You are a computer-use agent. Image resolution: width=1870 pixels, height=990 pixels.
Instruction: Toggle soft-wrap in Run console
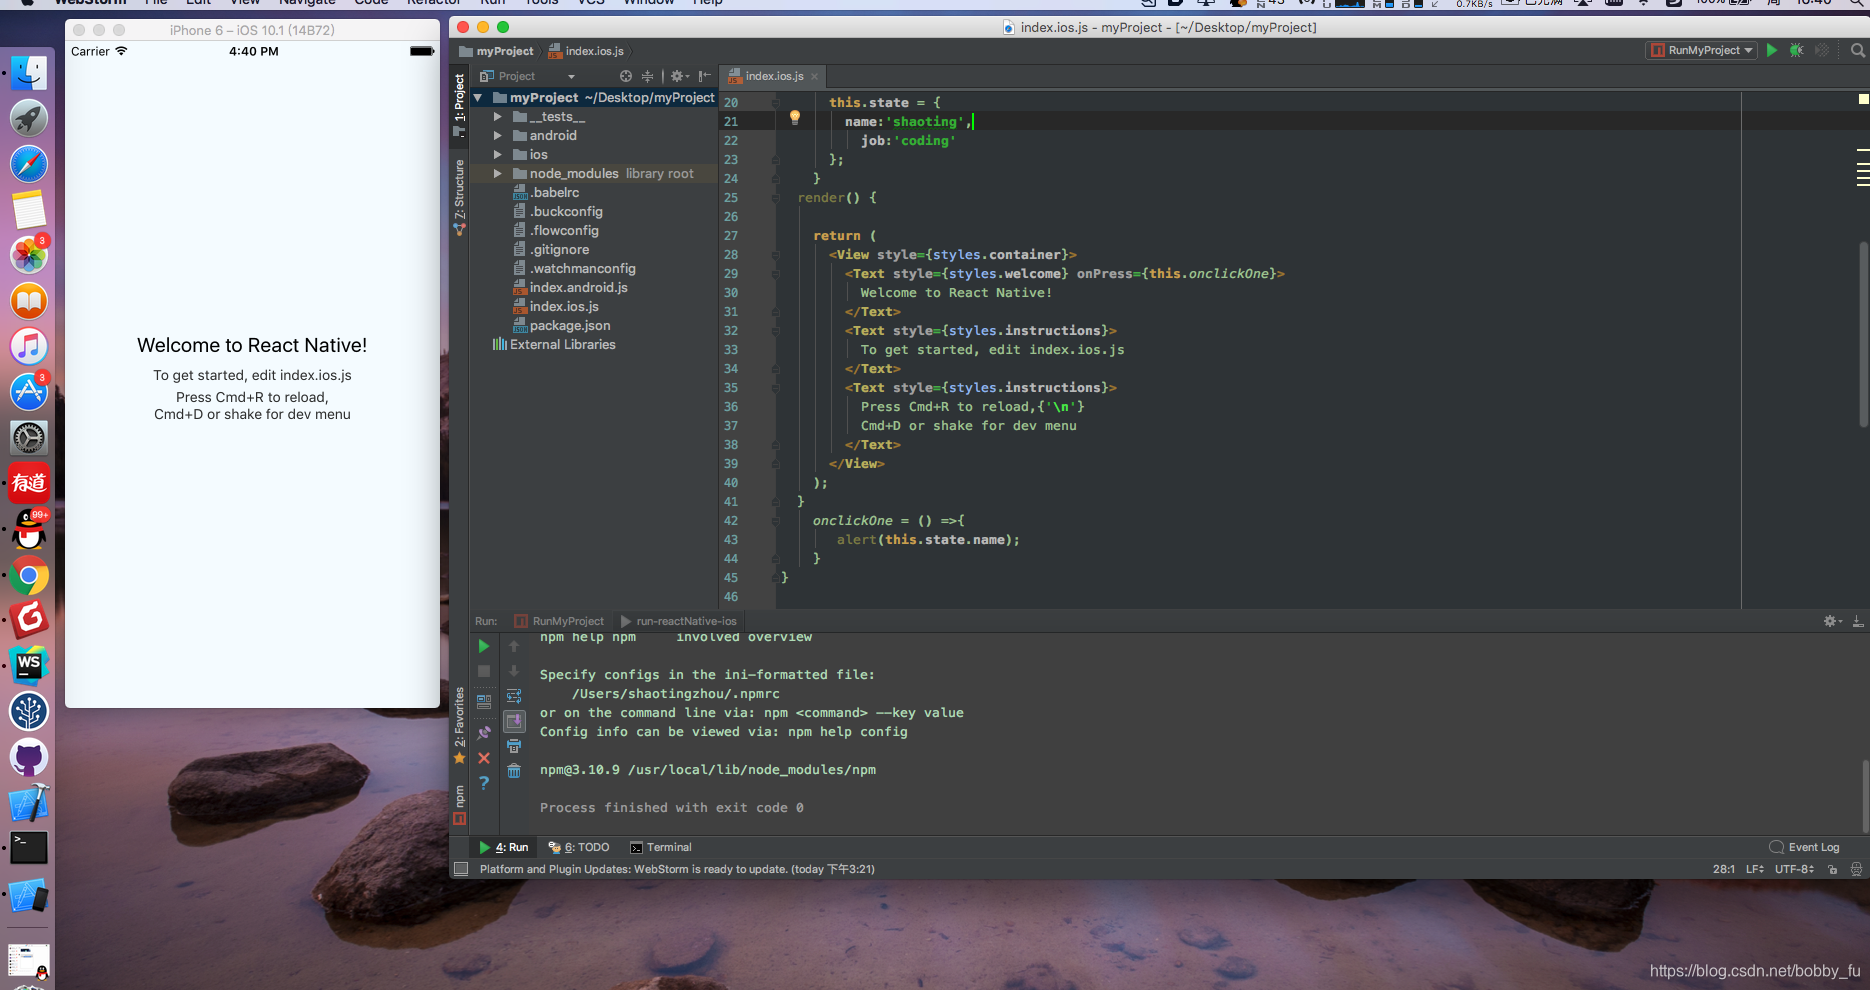tap(514, 696)
